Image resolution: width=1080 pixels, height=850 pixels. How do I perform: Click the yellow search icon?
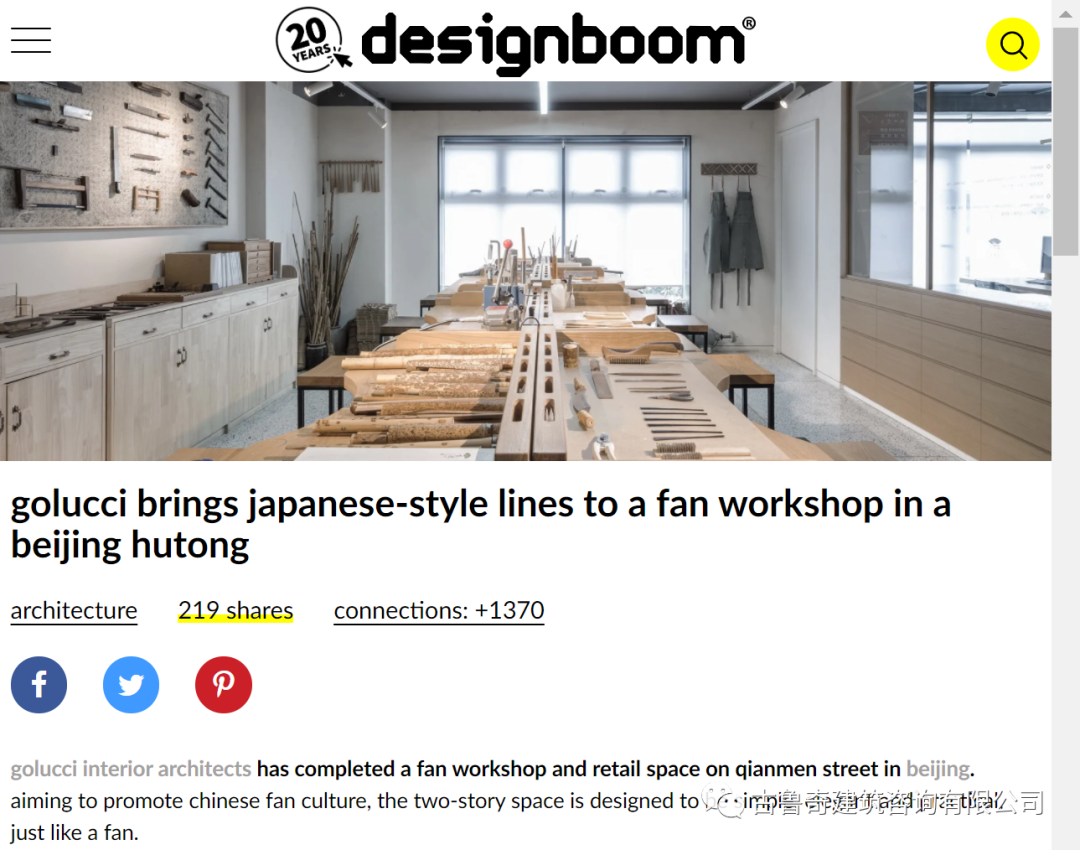(1012, 45)
